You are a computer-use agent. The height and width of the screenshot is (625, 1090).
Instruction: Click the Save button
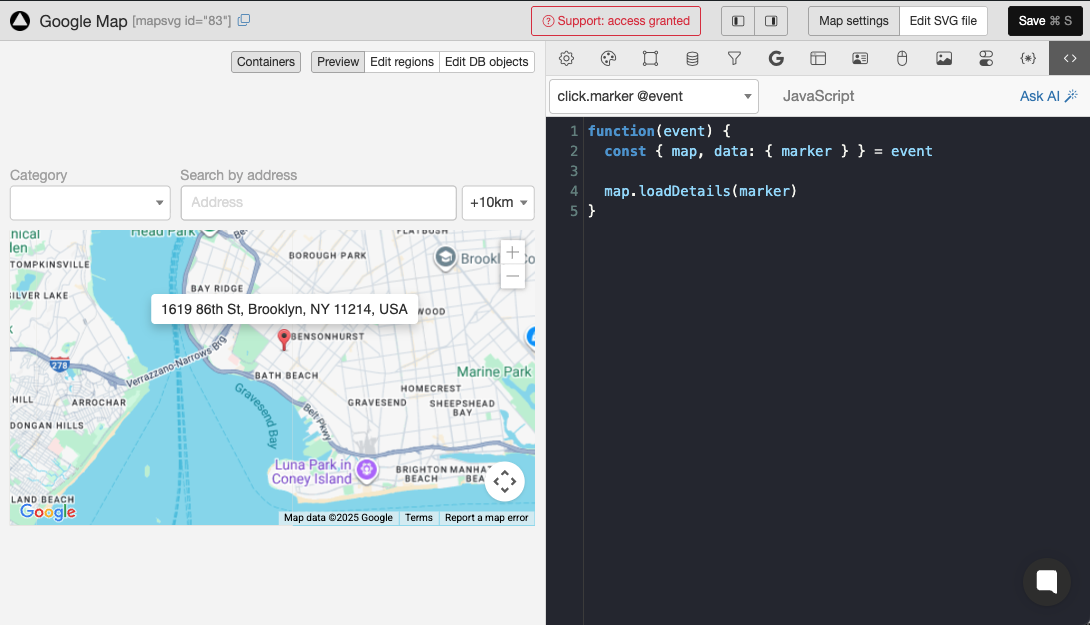1045,21
